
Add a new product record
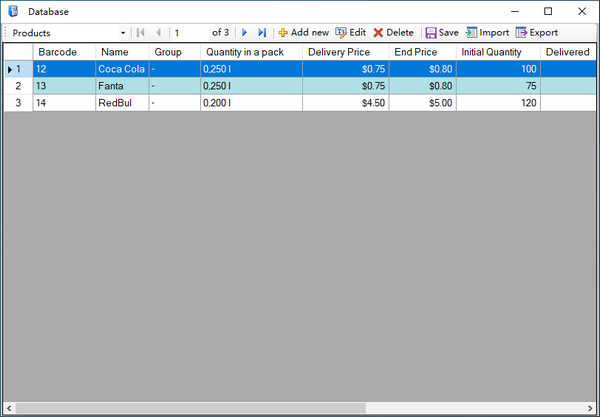[x=303, y=33]
